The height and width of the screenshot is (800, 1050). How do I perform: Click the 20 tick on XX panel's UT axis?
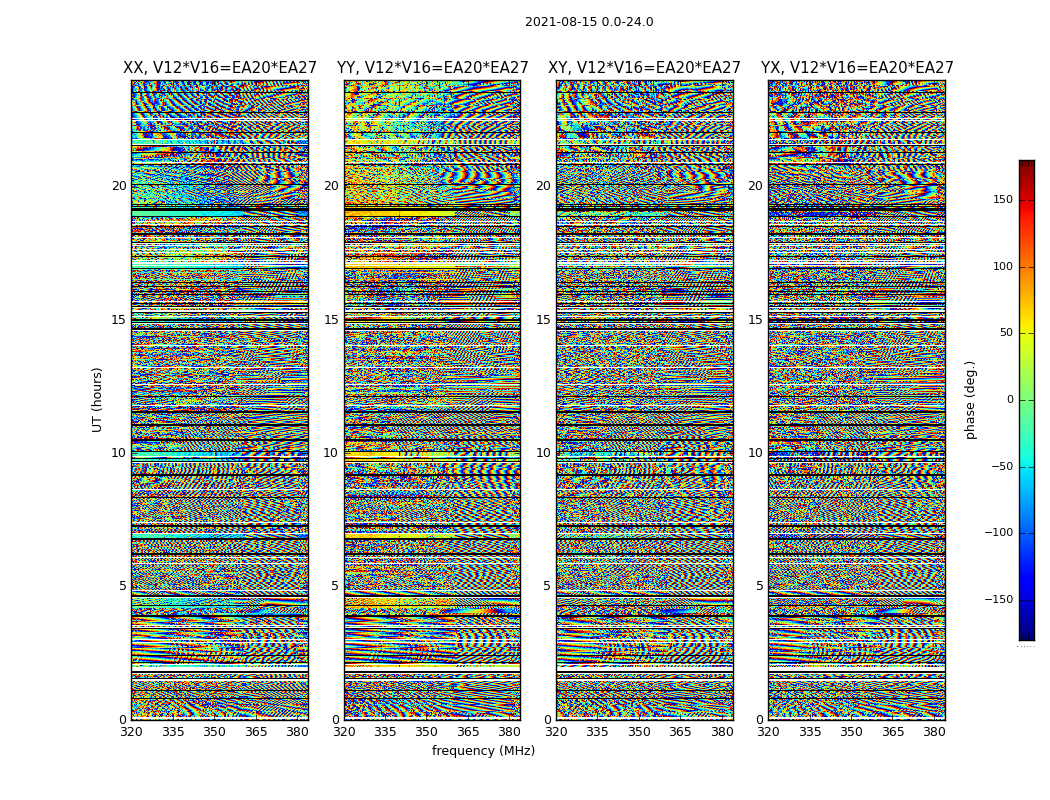(x=119, y=186)
